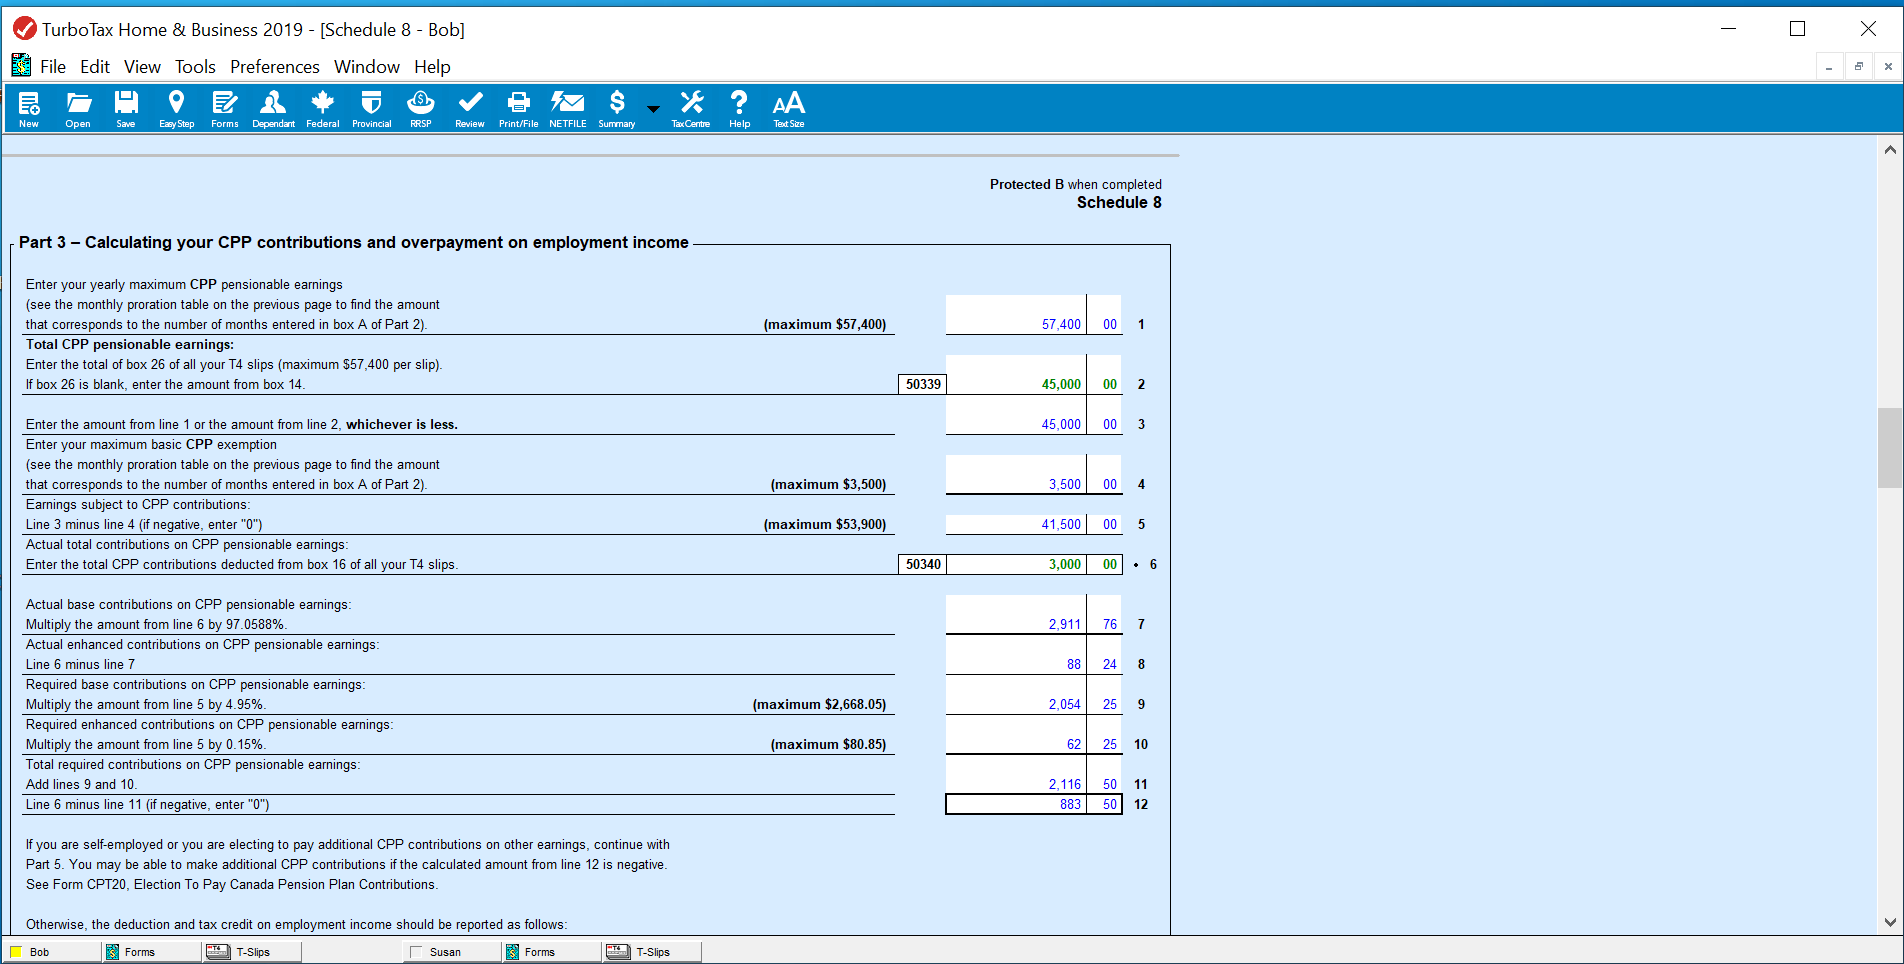Select the Provincial toolbar icon
The height and width of the screenshot is (964, 1904).
pyautogui.click(x=371, y=109)
